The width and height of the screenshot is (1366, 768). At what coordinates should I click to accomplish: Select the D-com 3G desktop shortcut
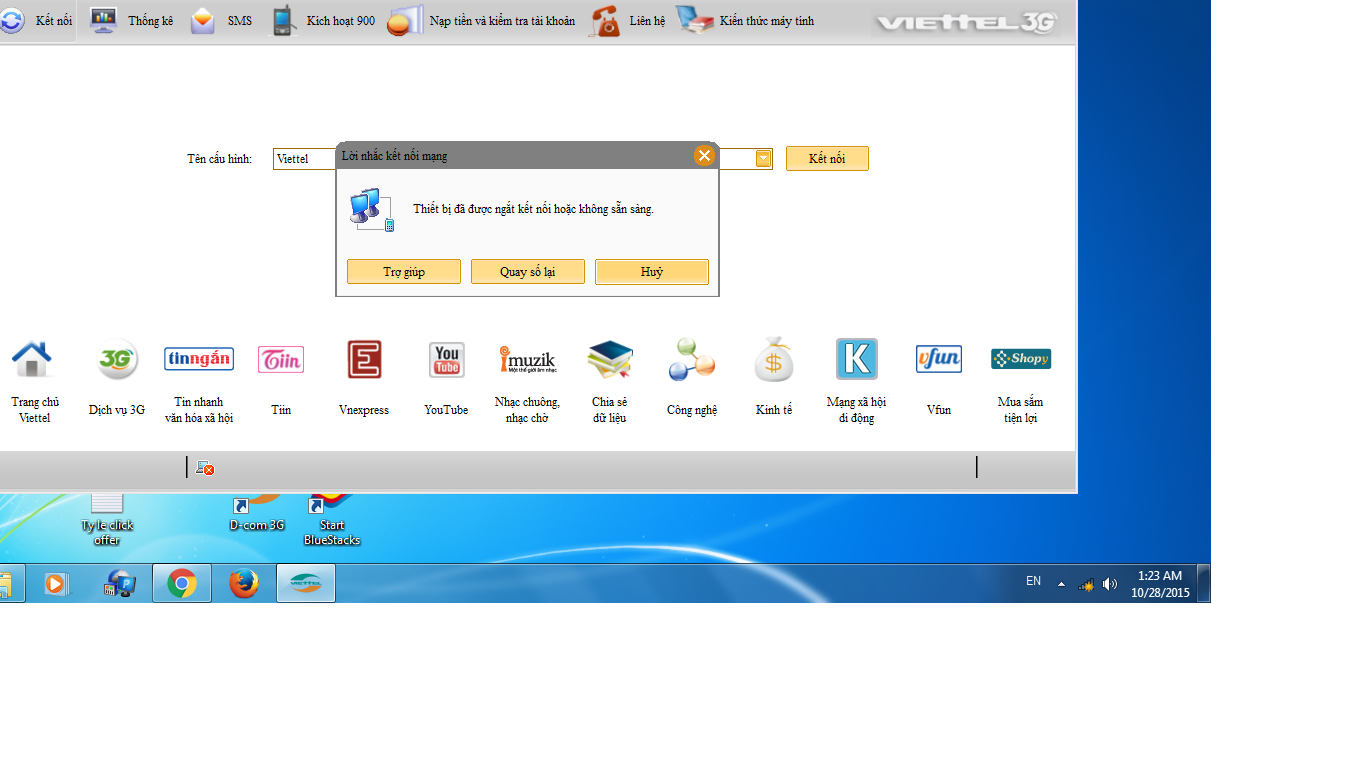(x=257, y=512)
